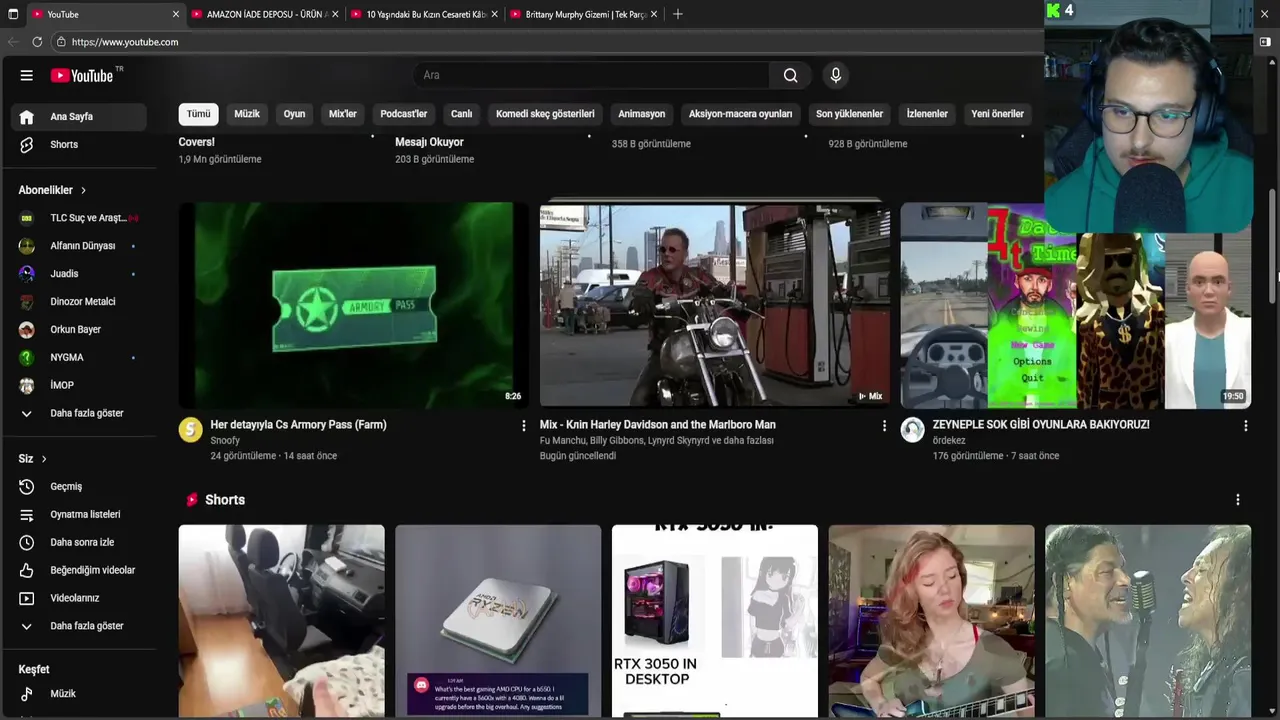This screenshot has width=1280, height=720.
Task: Open Videolarınız in sidebar
Action: tap(79, 598)
